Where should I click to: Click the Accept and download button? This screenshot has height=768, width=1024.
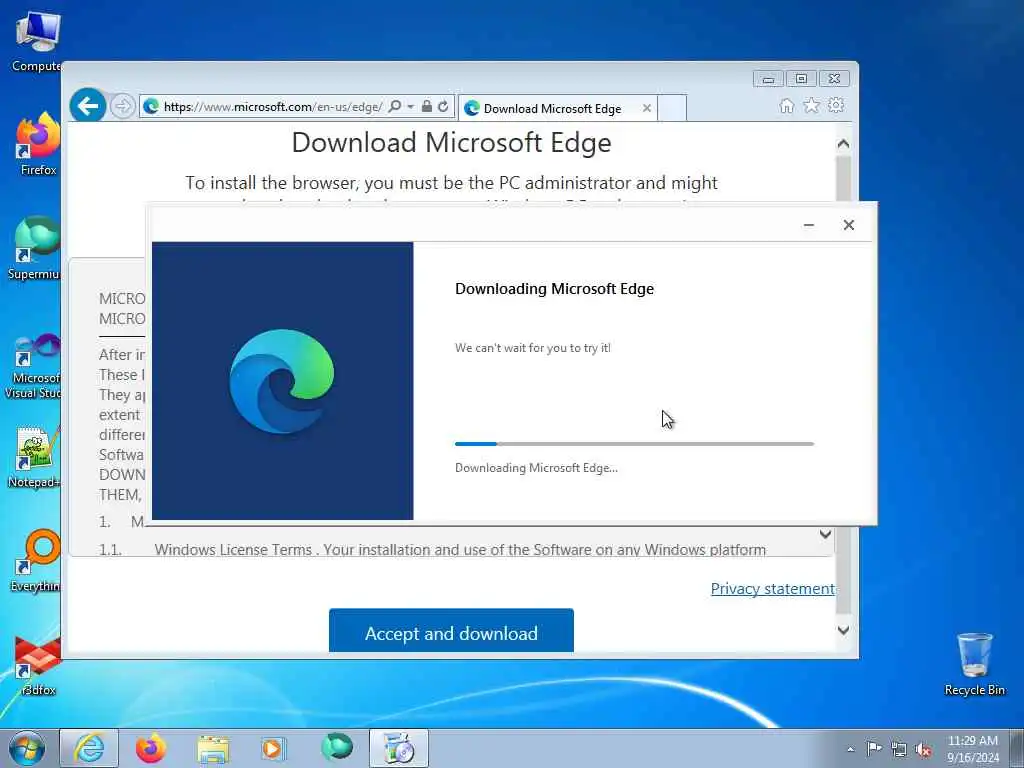coord(451,632)
